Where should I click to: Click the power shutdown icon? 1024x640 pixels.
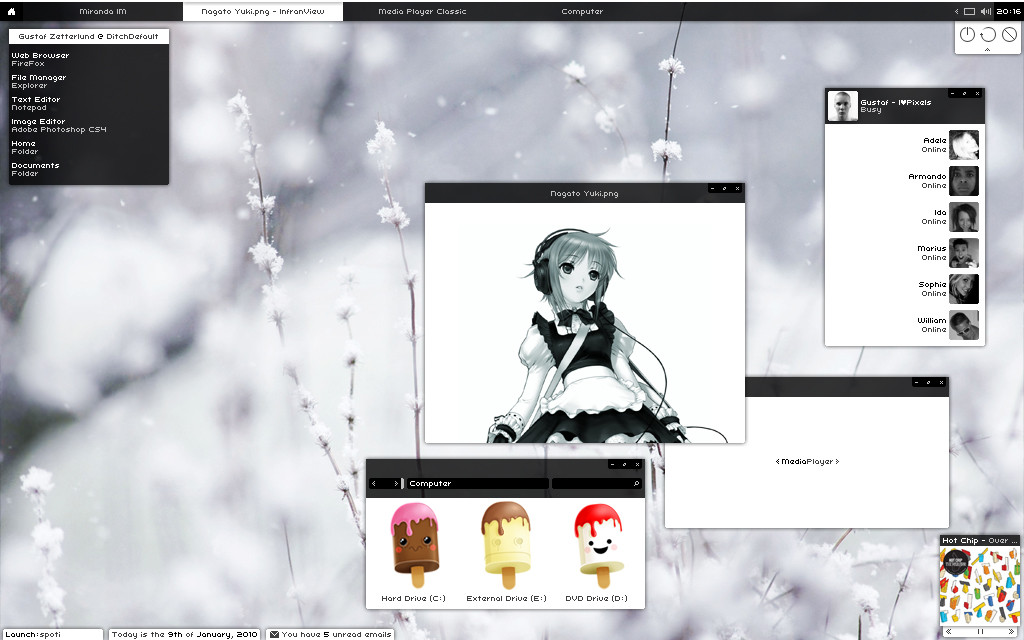pos(967,34)
